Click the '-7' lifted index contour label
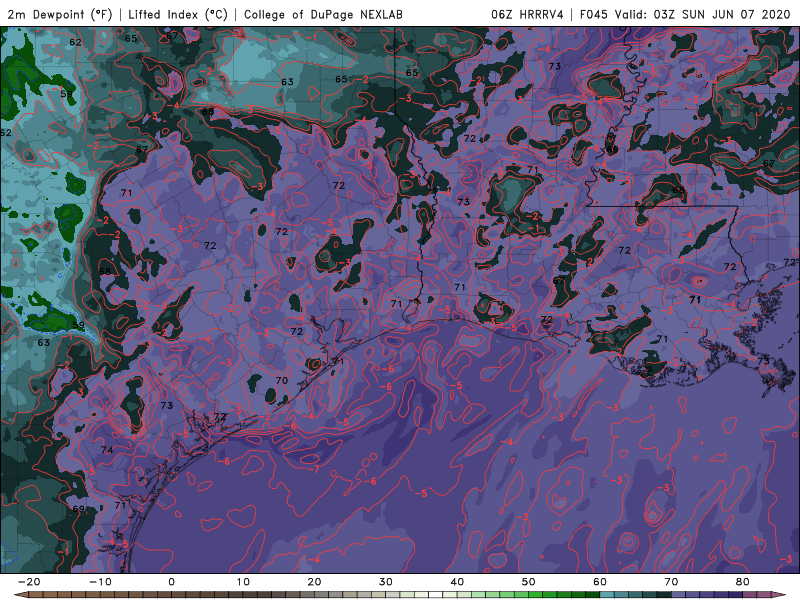The height and width of the screenshot is (600, 800). click(x=314, y=469)
